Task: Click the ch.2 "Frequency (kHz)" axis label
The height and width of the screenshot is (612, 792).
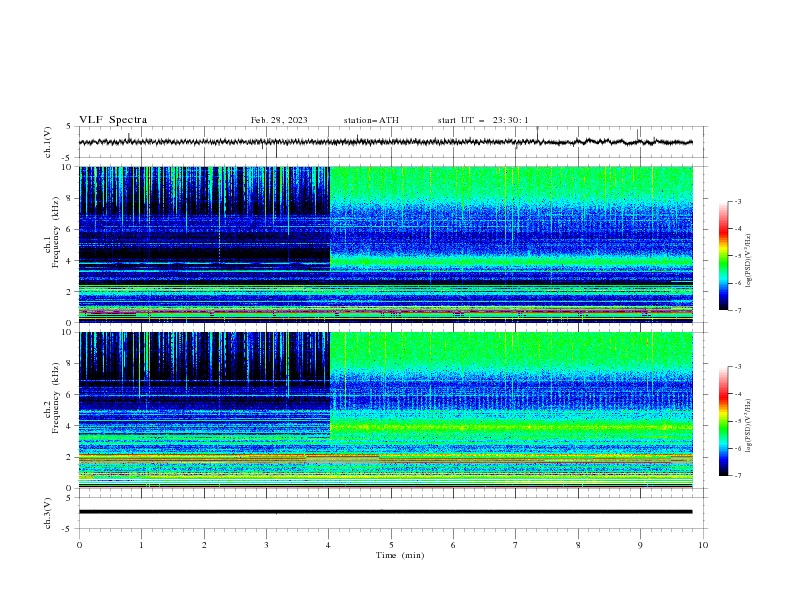Action: [x=55, y=398]
